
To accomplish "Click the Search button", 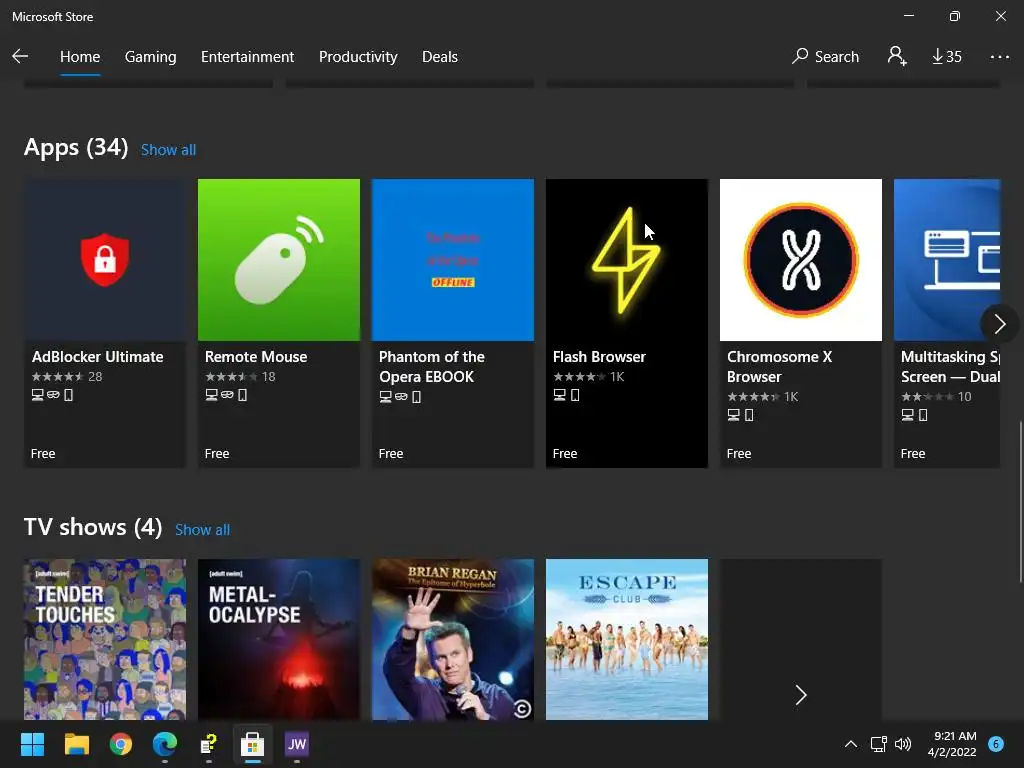I will (x=825, y=57).
